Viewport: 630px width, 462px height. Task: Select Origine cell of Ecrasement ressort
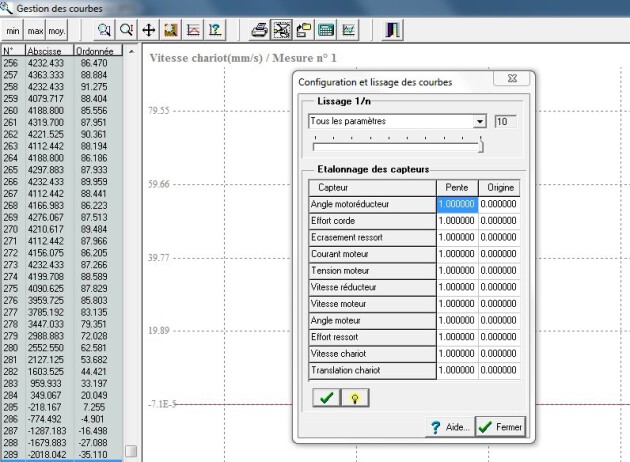pyautogui.click(x=499, y=237)
